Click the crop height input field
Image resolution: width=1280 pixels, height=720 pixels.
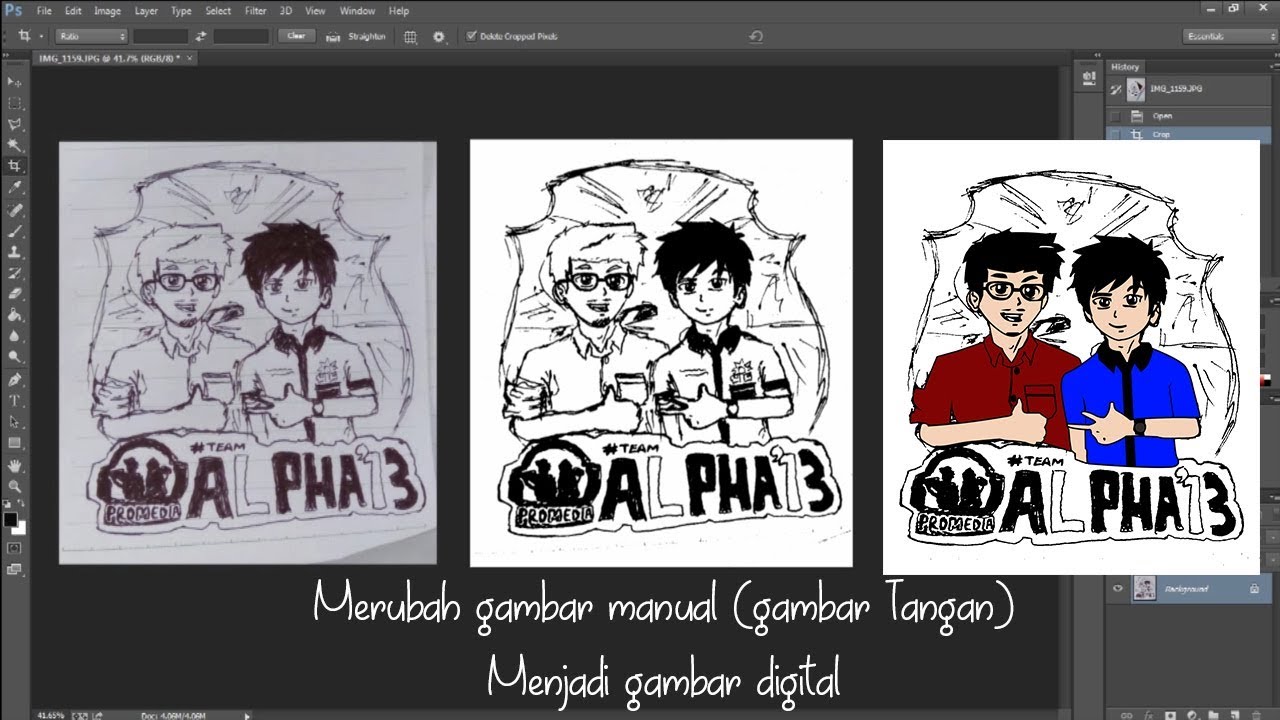tap(241, 36)
